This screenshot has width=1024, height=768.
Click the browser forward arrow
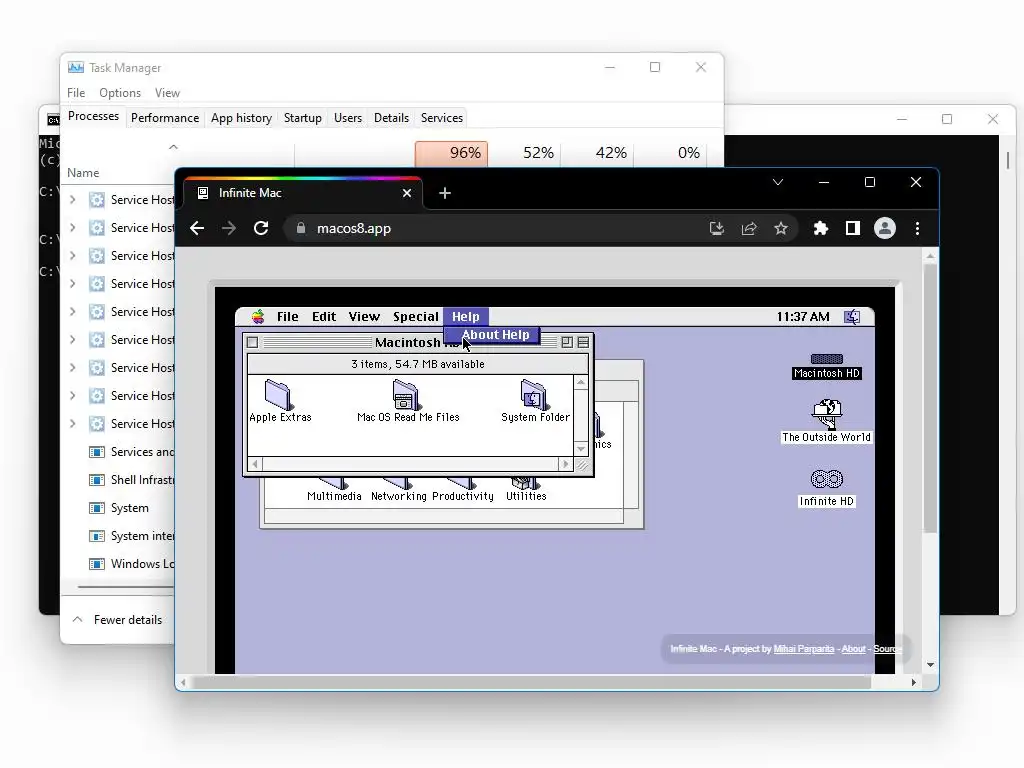tap(229, 228)
